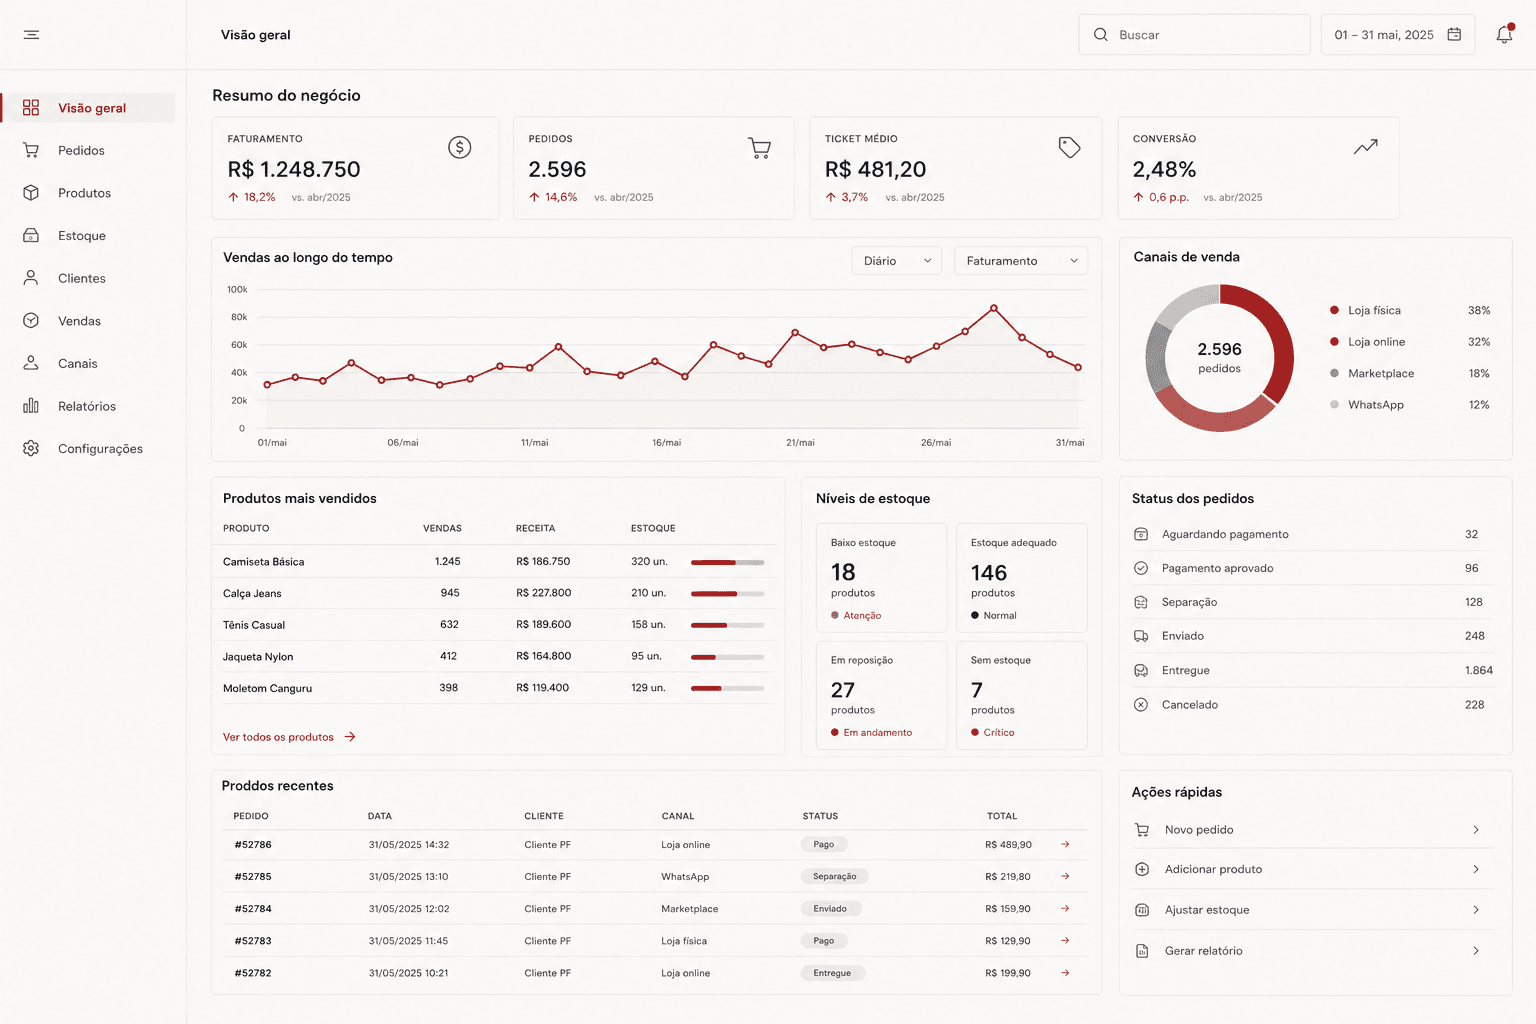The image size is (1536, 1024).
Task: Open order #52786 with its arrow icon
Action: (1065, 844)
